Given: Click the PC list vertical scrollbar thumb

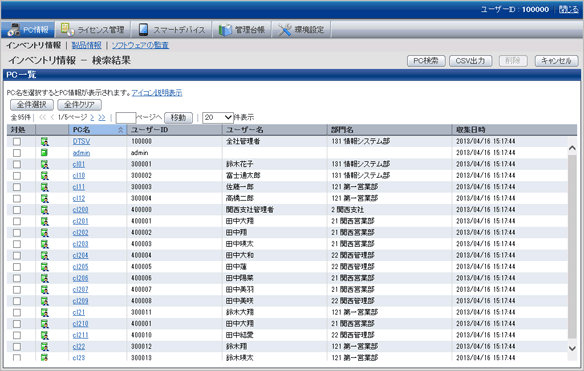Looking at the screenshot, I should 572,247.
